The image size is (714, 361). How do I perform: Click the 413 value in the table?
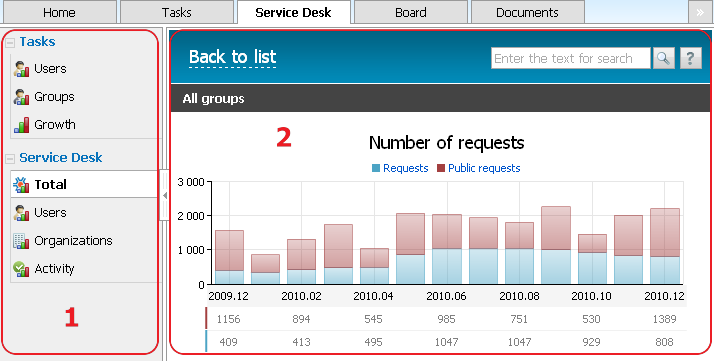[x=301, y=342]
